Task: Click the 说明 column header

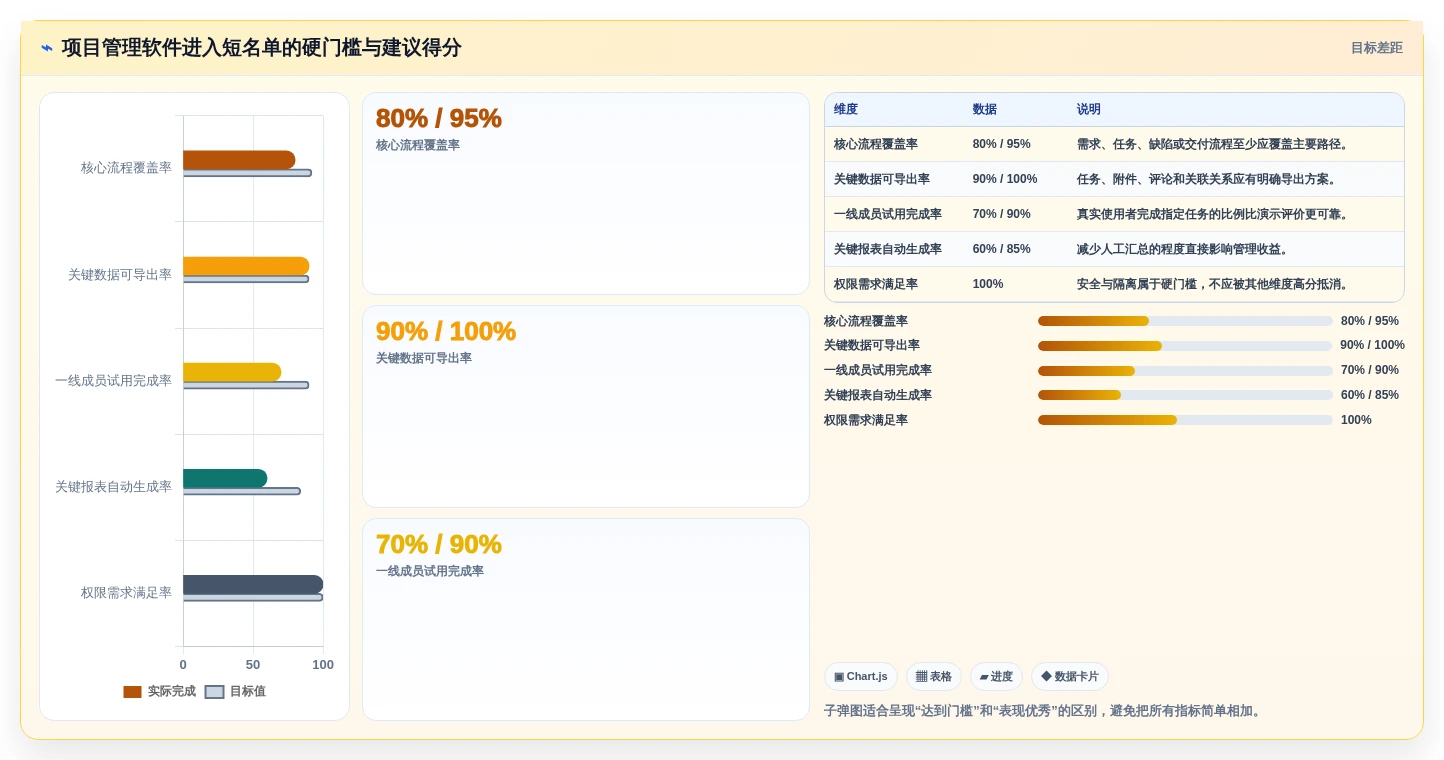Action: coord(1089,110)
